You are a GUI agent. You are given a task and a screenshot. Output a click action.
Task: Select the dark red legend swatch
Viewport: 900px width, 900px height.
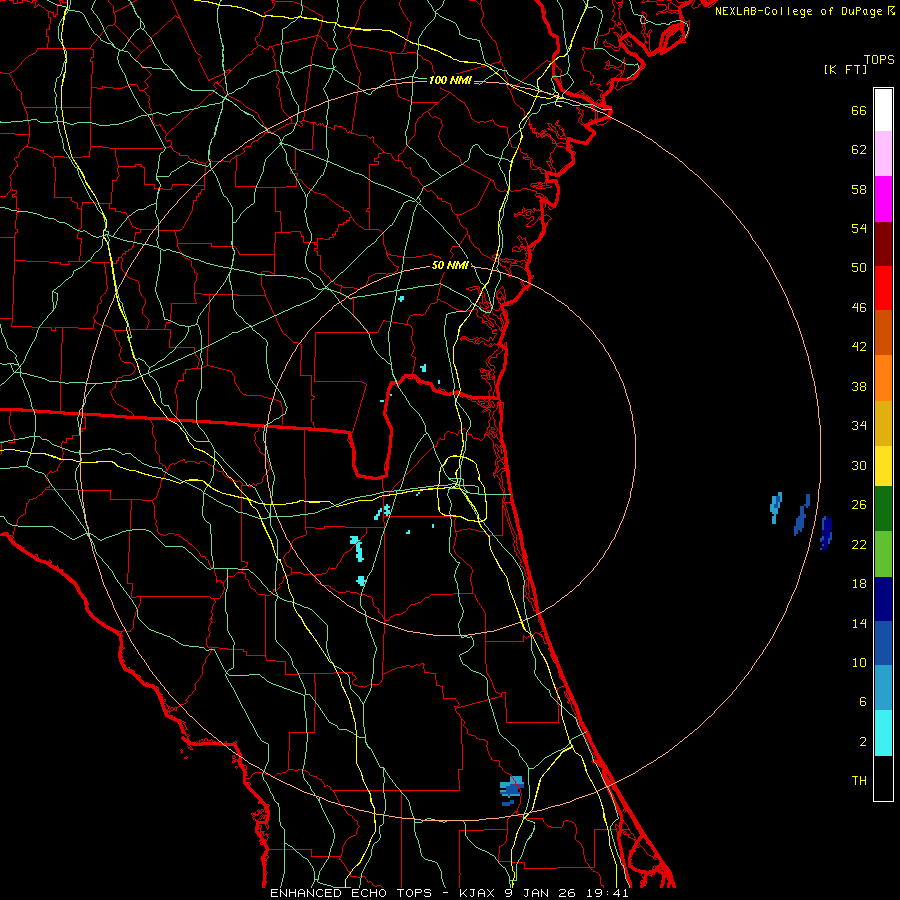tap(883, 244)
